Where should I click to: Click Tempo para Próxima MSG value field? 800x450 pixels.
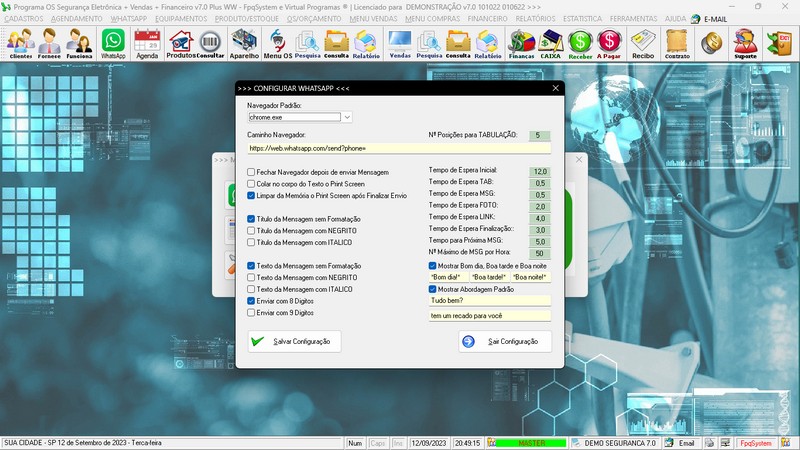(539, 242)
